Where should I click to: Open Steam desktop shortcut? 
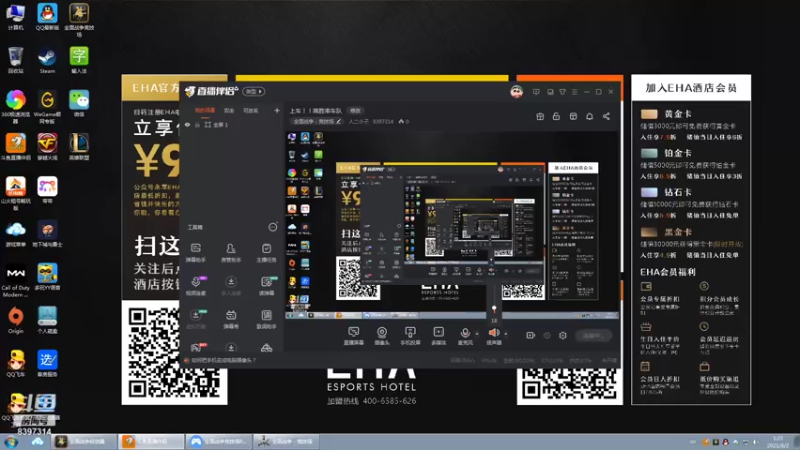pos(47,60)
